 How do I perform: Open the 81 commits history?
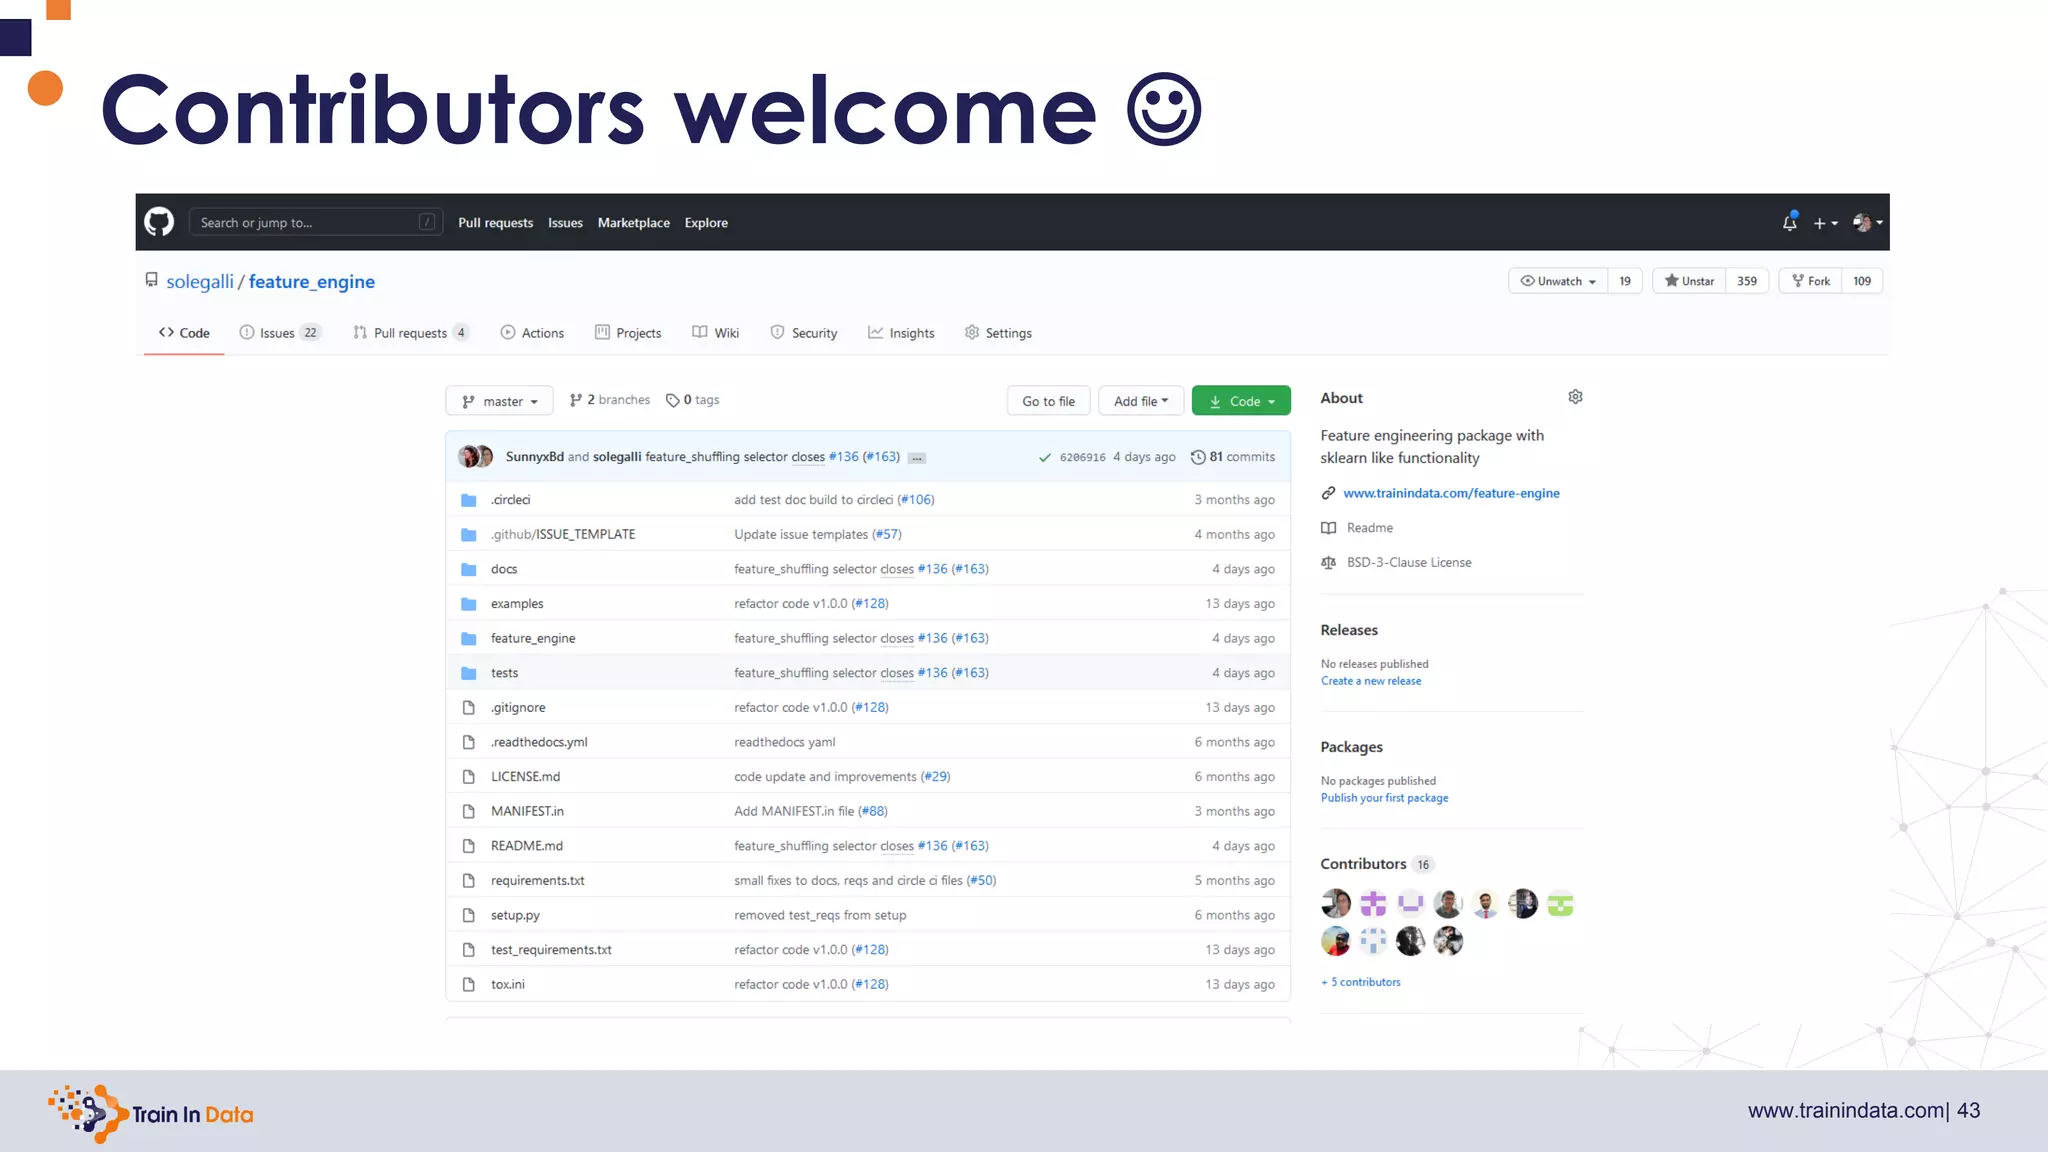pyautogui.click(x=1233, y=457)
